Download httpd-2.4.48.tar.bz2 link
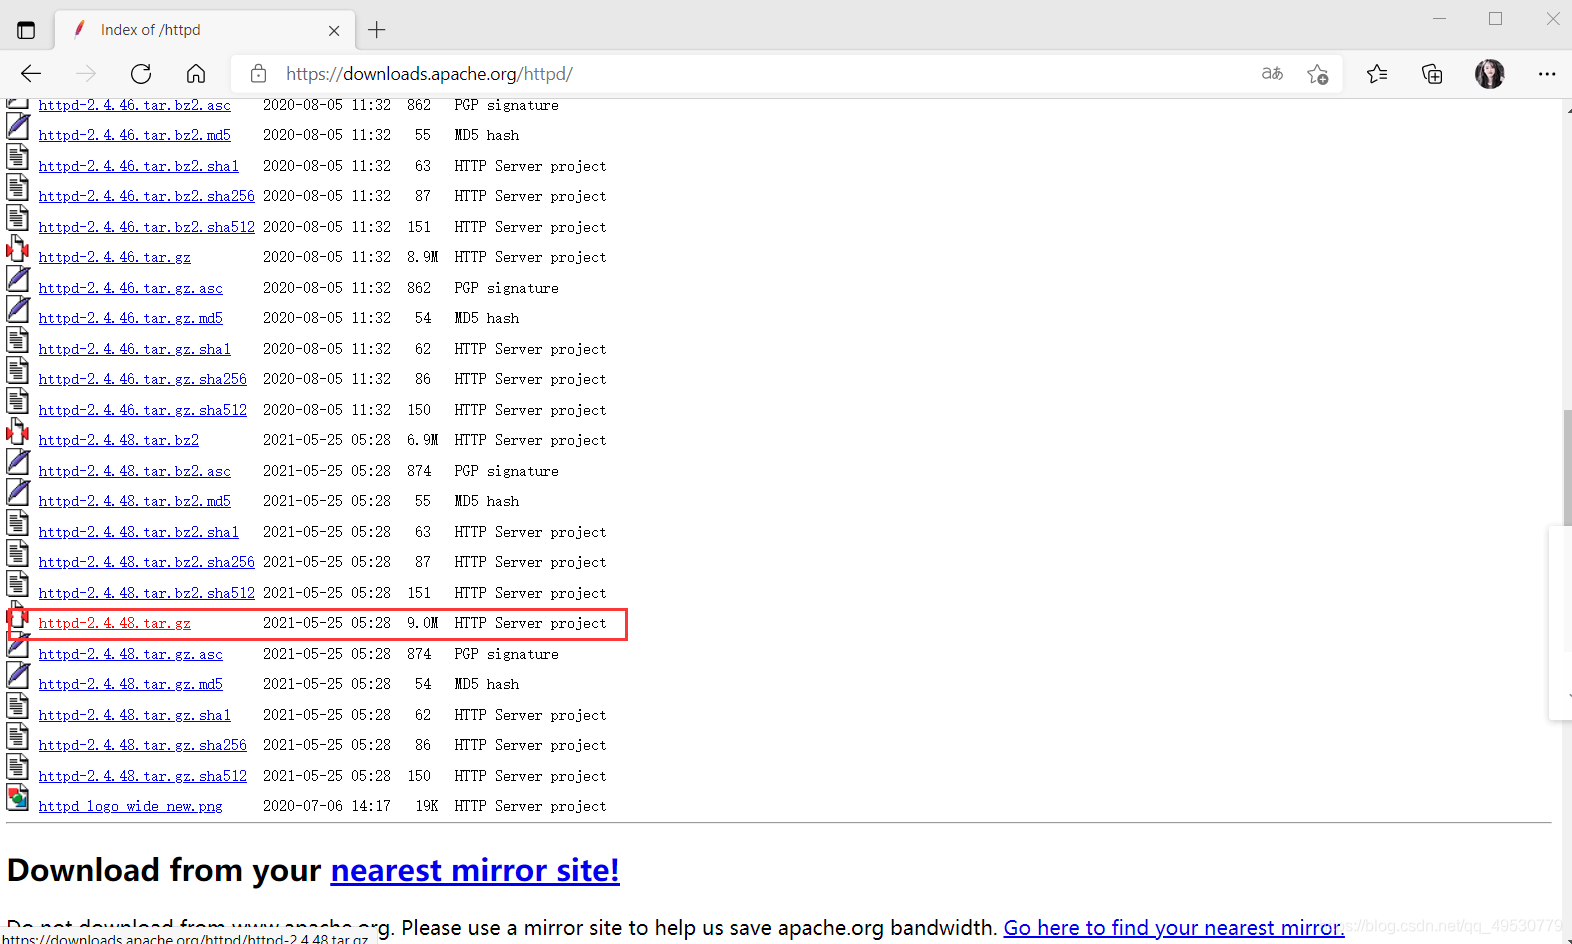The height and width of the screenshot is (944, 1572). point(119,440)
